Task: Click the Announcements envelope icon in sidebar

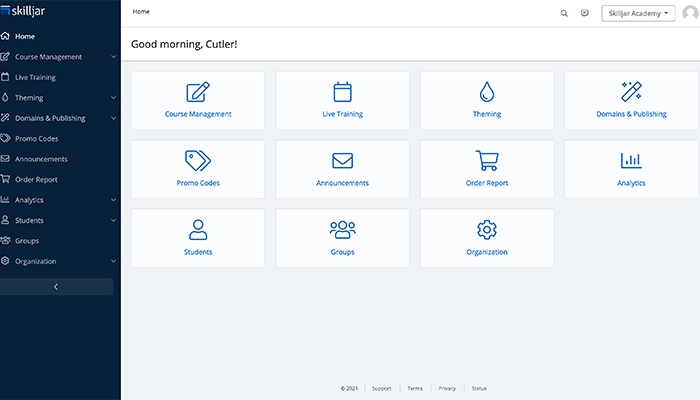Action: pos(5,158)
